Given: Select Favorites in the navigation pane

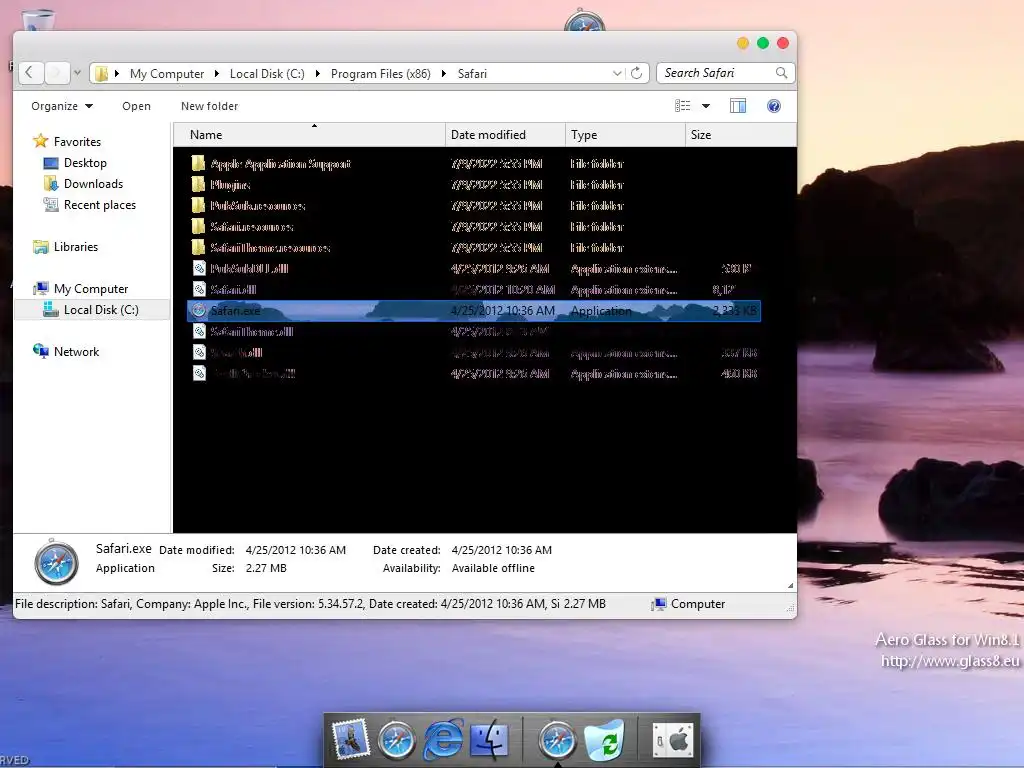Looking at the screenshot, I should (x=77, y=142).
